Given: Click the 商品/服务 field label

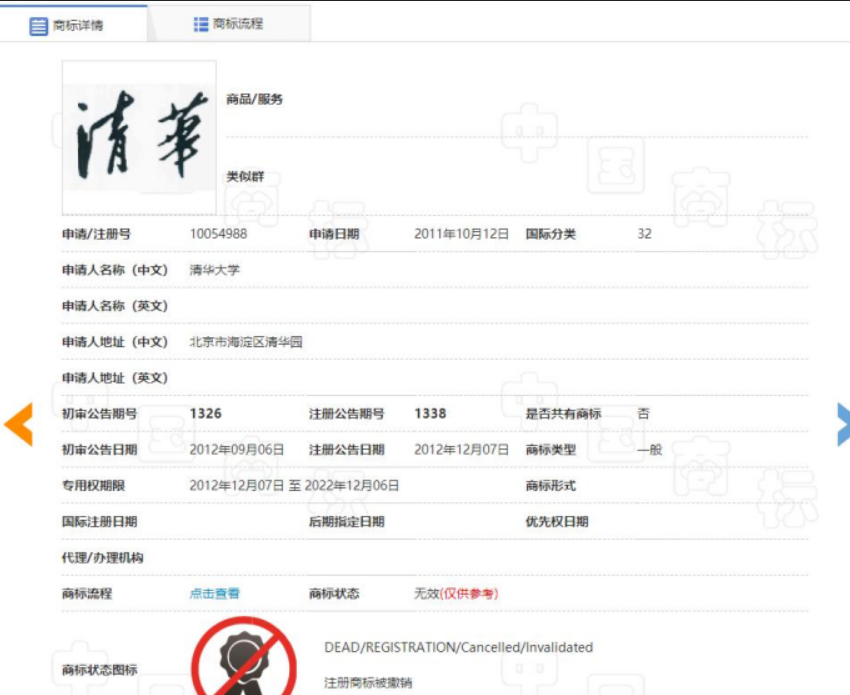Looking at the screenshot, I should click(254, 99).
